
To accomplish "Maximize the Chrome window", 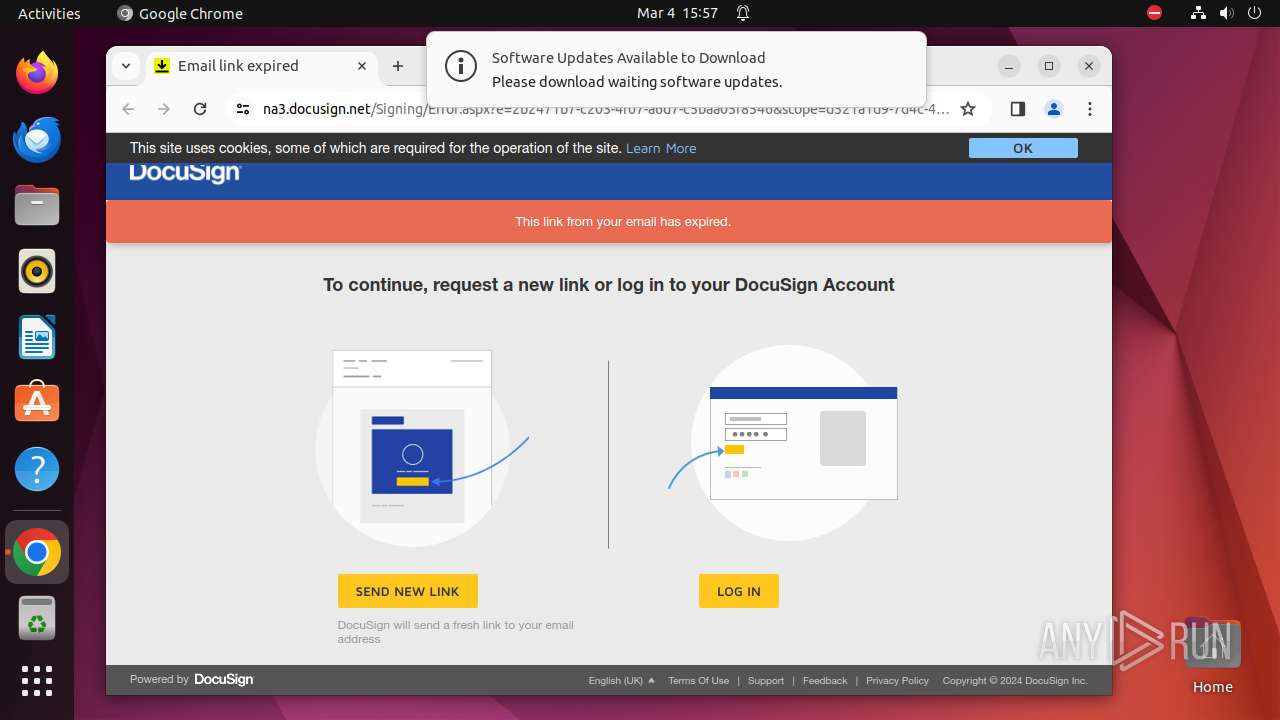I will [1049, 66].
